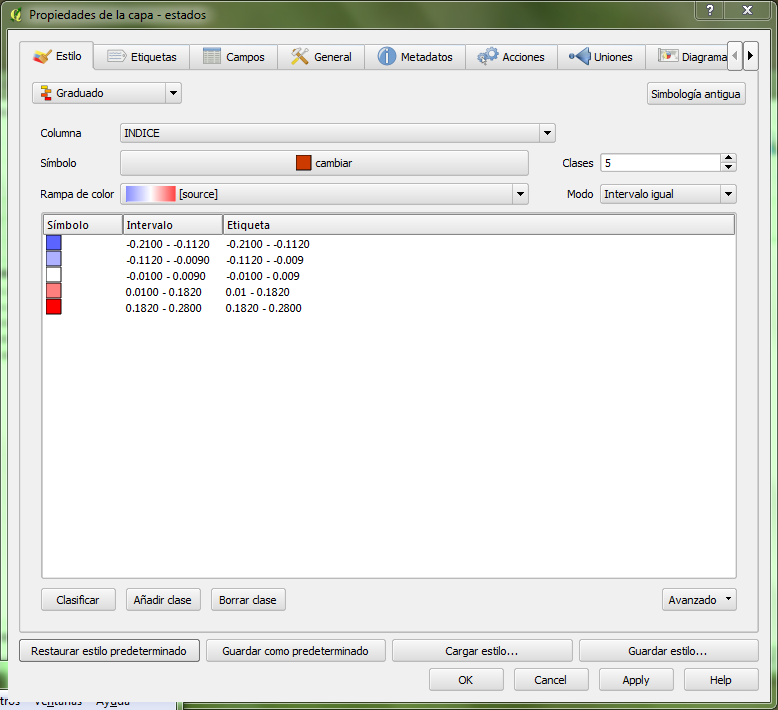Click the Apply button
The image size is (778, 710).
pos(636,680)
